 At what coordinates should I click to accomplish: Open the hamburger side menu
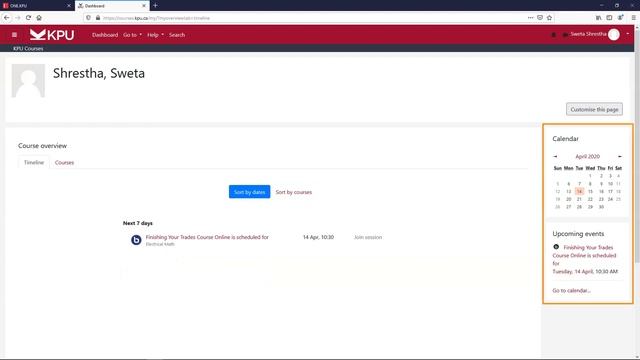pyautogui.click(x=14, y=35)
